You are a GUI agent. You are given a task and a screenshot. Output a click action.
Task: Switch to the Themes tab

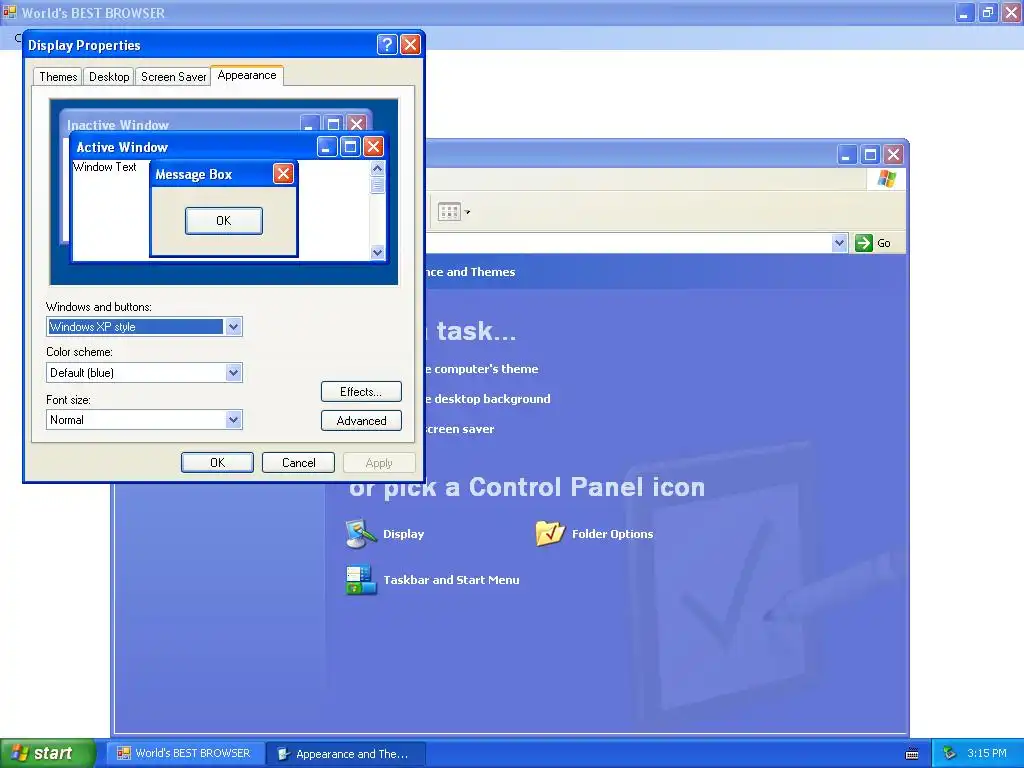coord(58,76)
